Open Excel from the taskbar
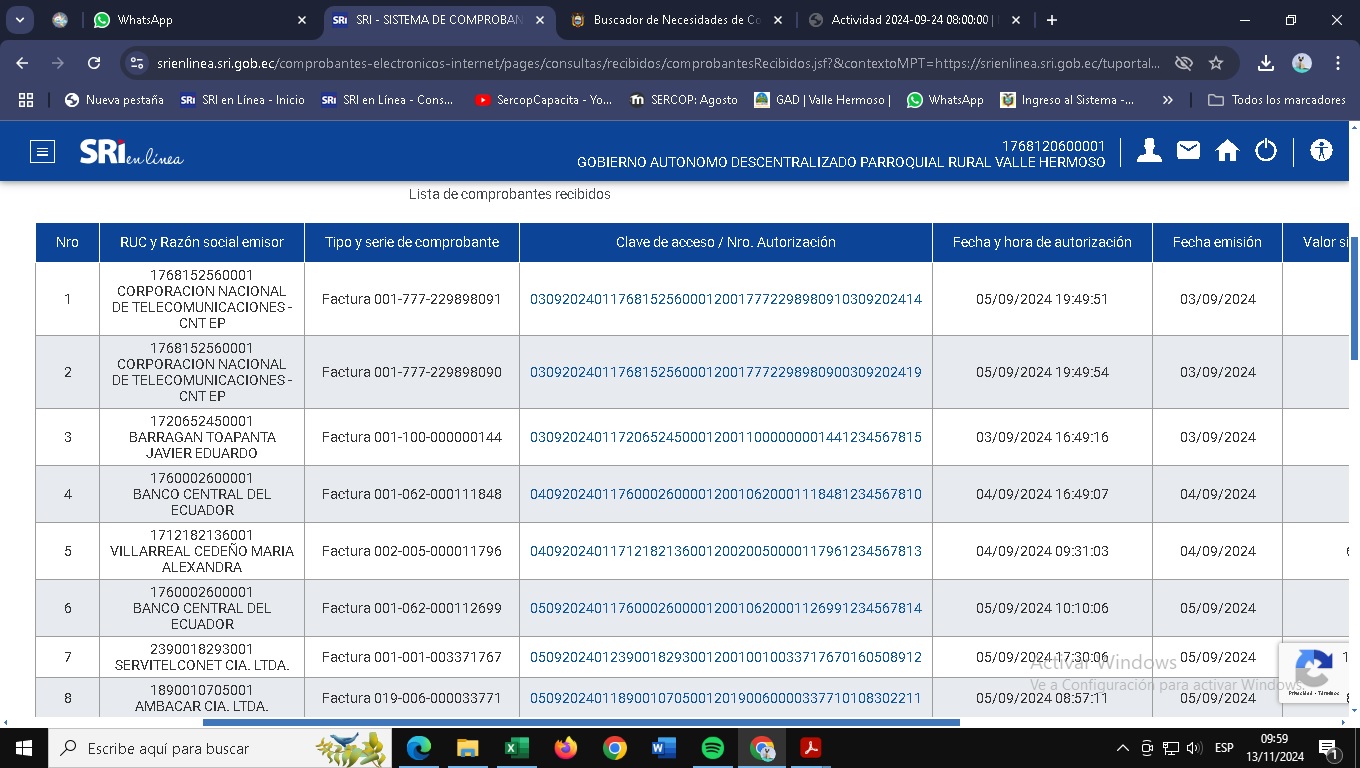 516,748
